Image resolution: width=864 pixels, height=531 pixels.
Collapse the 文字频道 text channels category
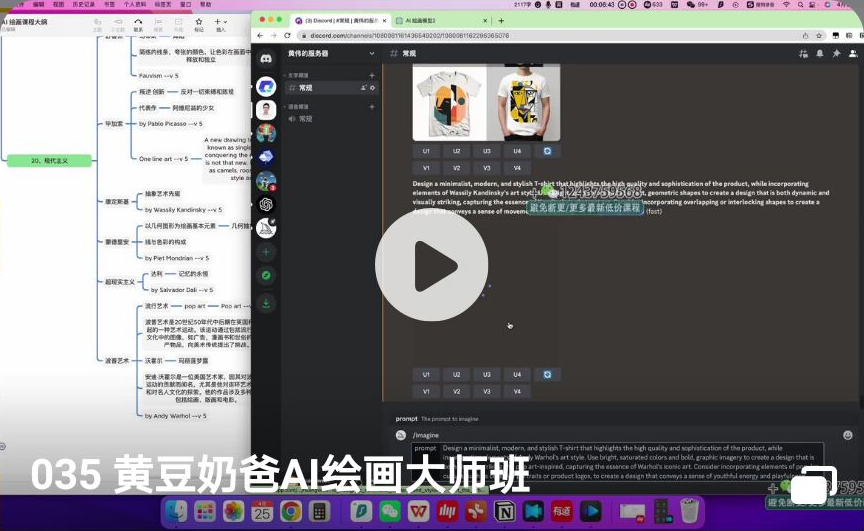pos(297,76)
